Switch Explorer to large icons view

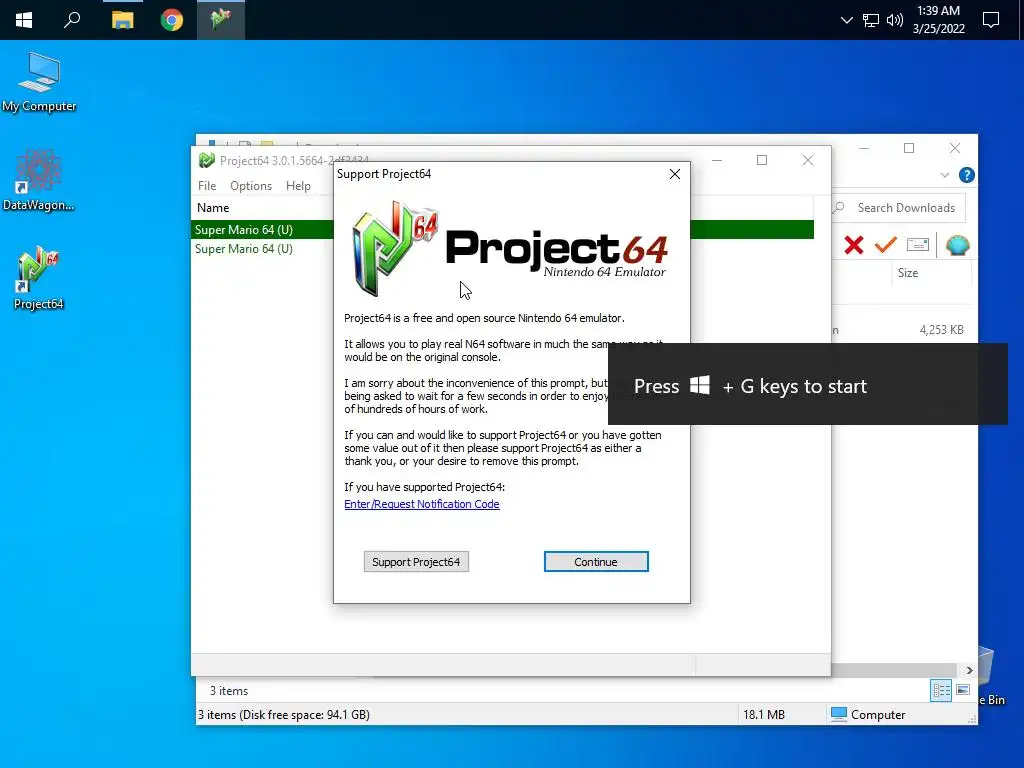pyautogui.click(x=963, y=690)
